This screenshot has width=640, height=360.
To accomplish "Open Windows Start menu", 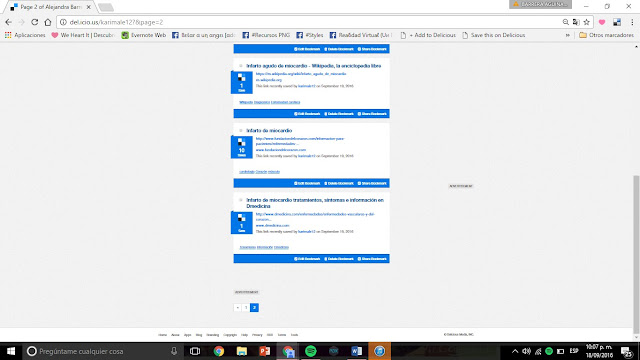I will pos(11,351).
